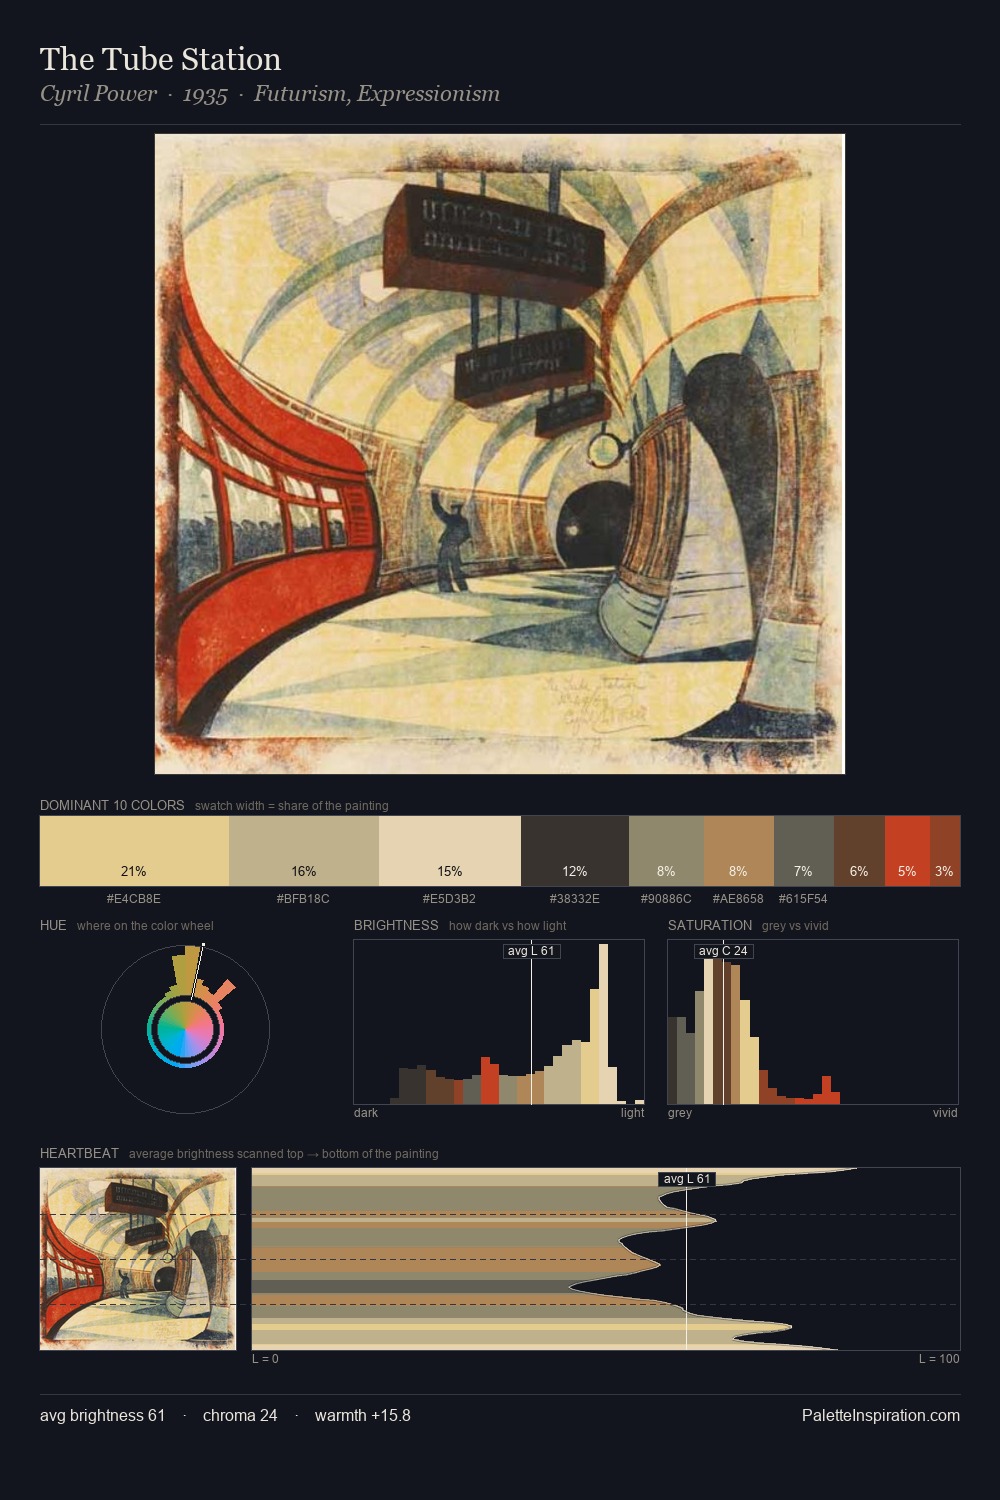Click "how dark vs how light" caption
Viewport: 1000px width, 1500px height.
pos(508,926)
